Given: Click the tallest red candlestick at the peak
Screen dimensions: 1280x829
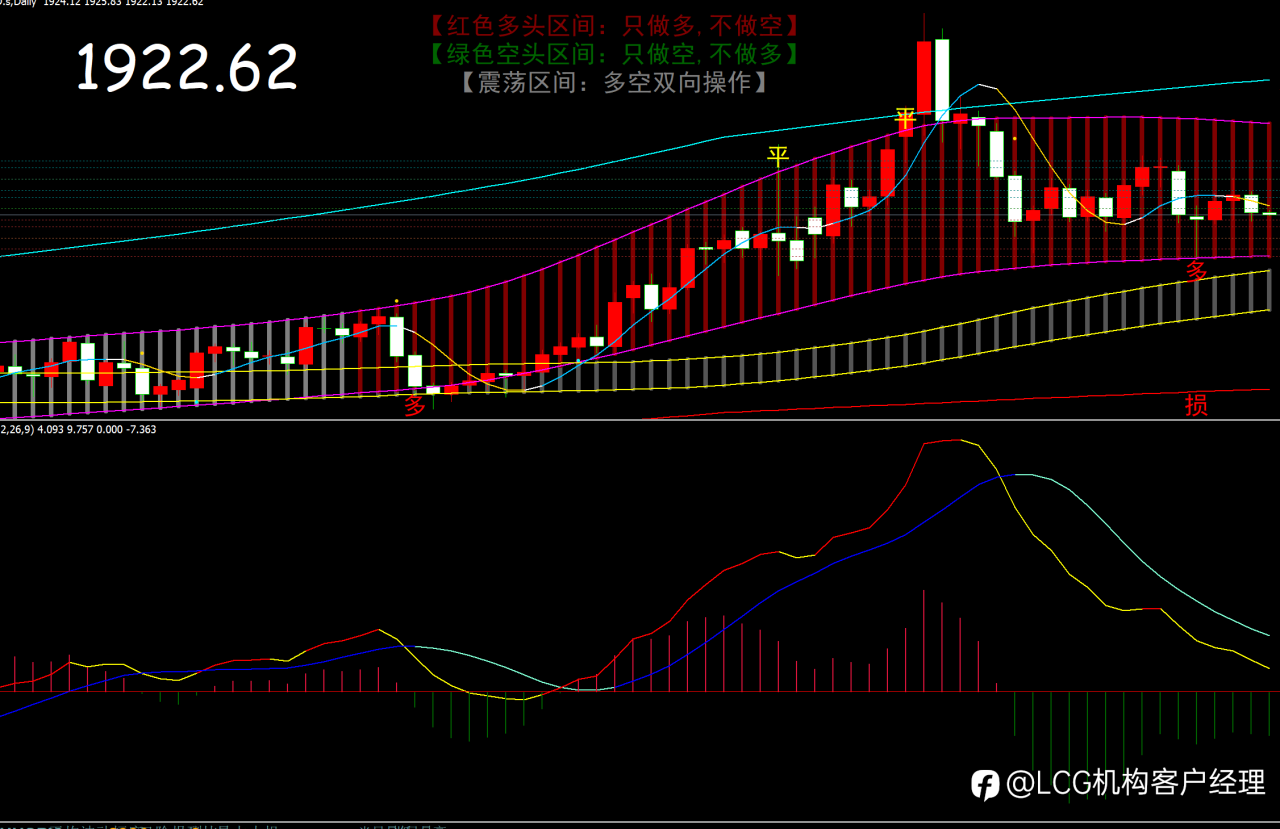Looking at the screenshot, I should click(925, 77).
